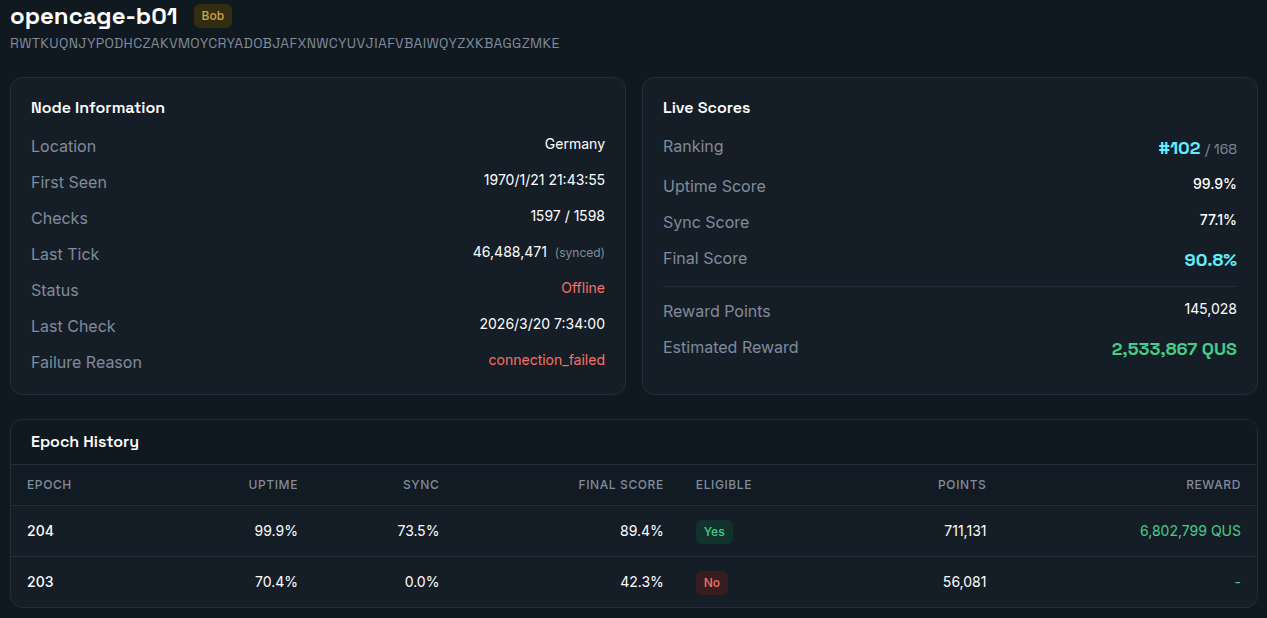Sort by the POINTS column header

click(x=961, y=485)
